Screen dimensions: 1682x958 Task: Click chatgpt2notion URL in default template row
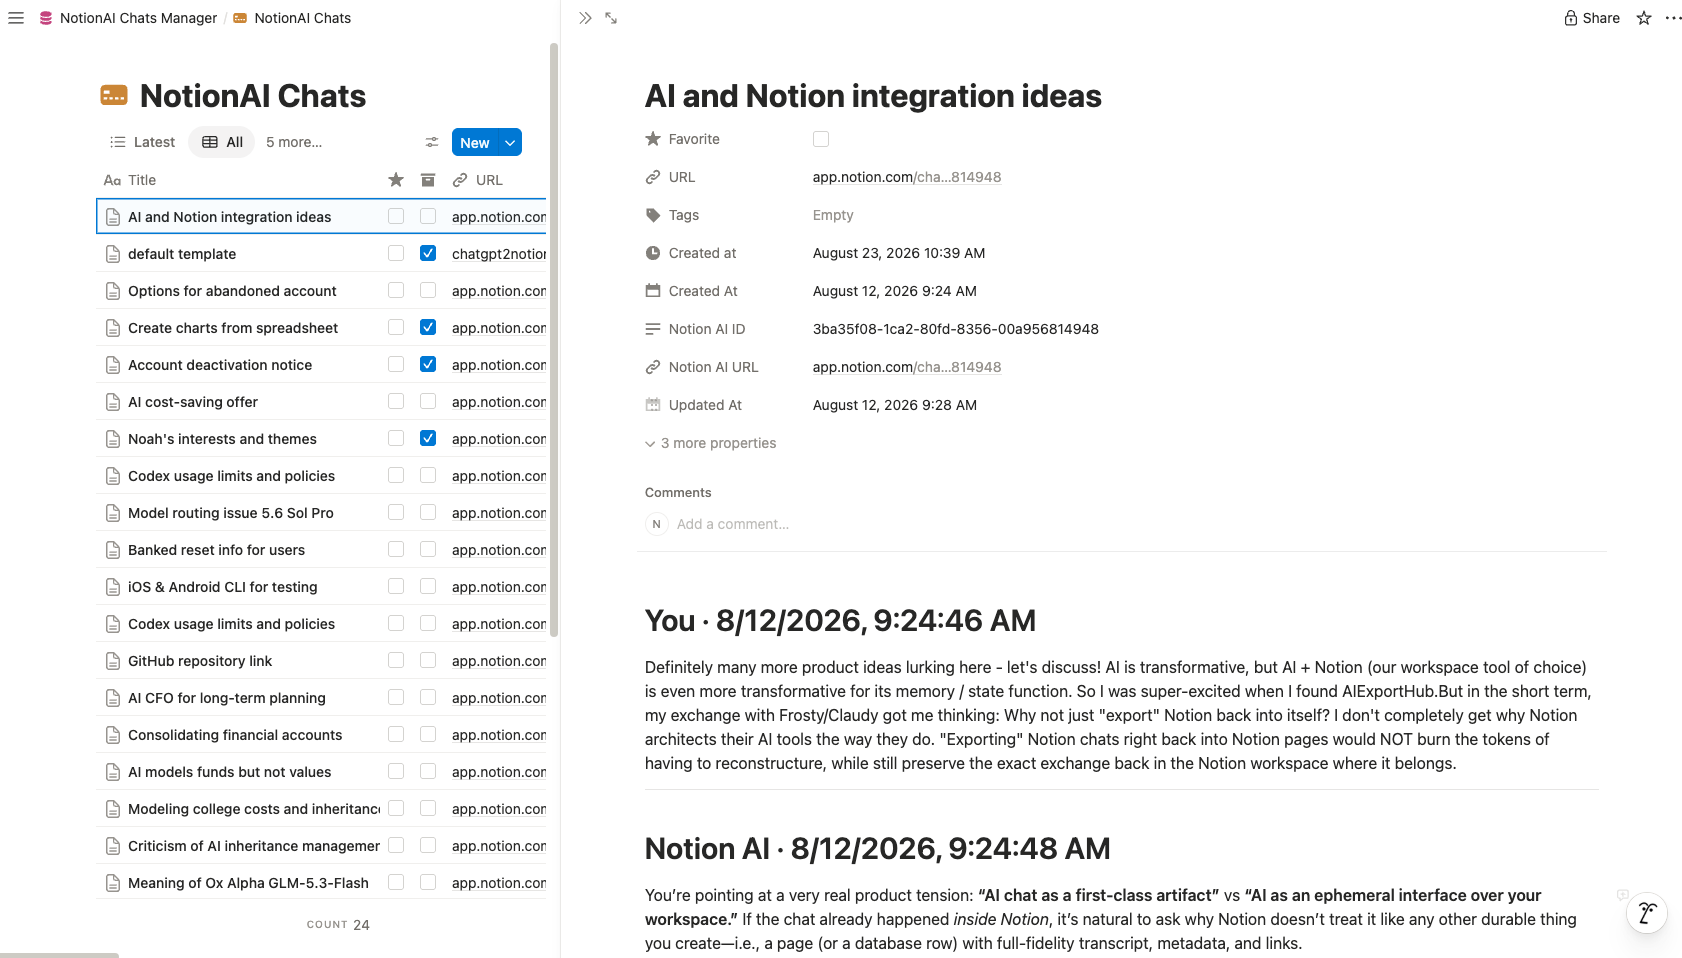[499, 254]
